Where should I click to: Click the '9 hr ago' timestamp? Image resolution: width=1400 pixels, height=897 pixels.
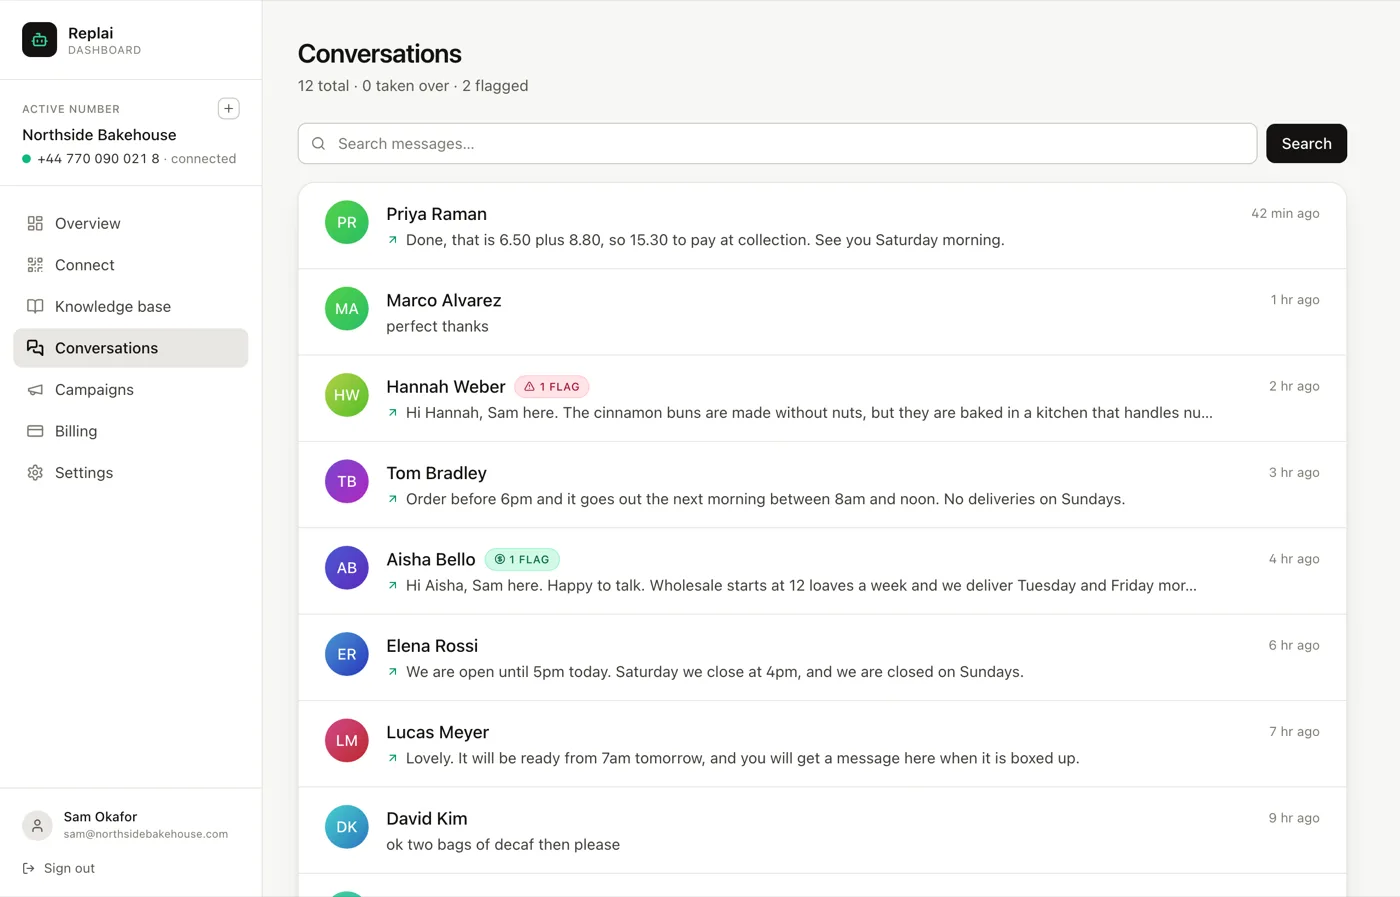pos(1294,818)
